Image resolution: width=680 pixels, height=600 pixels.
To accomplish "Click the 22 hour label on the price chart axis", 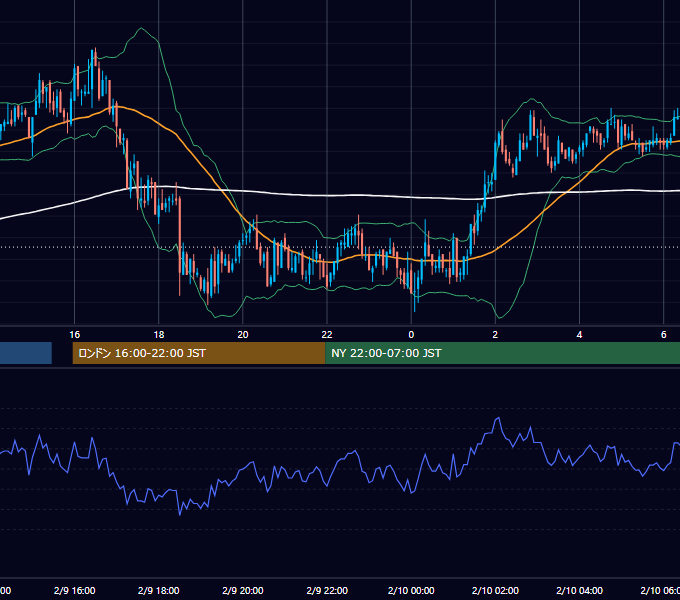I will (327, 335).
